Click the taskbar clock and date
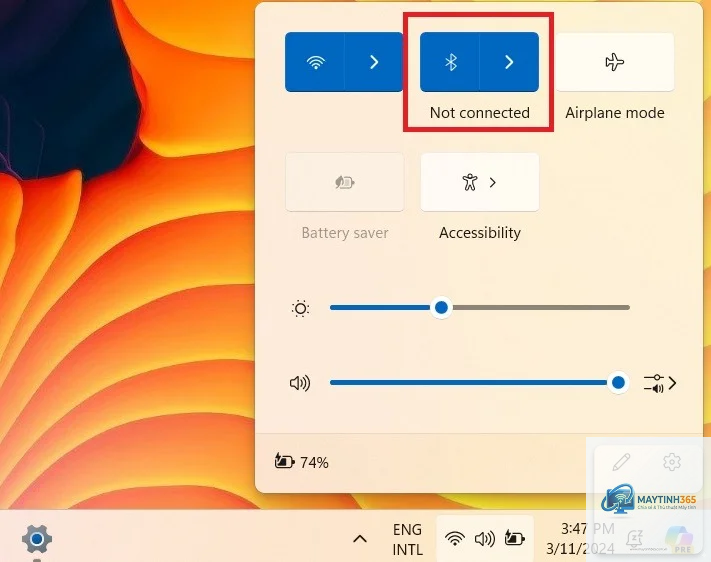711x562 pixels. 580,538
